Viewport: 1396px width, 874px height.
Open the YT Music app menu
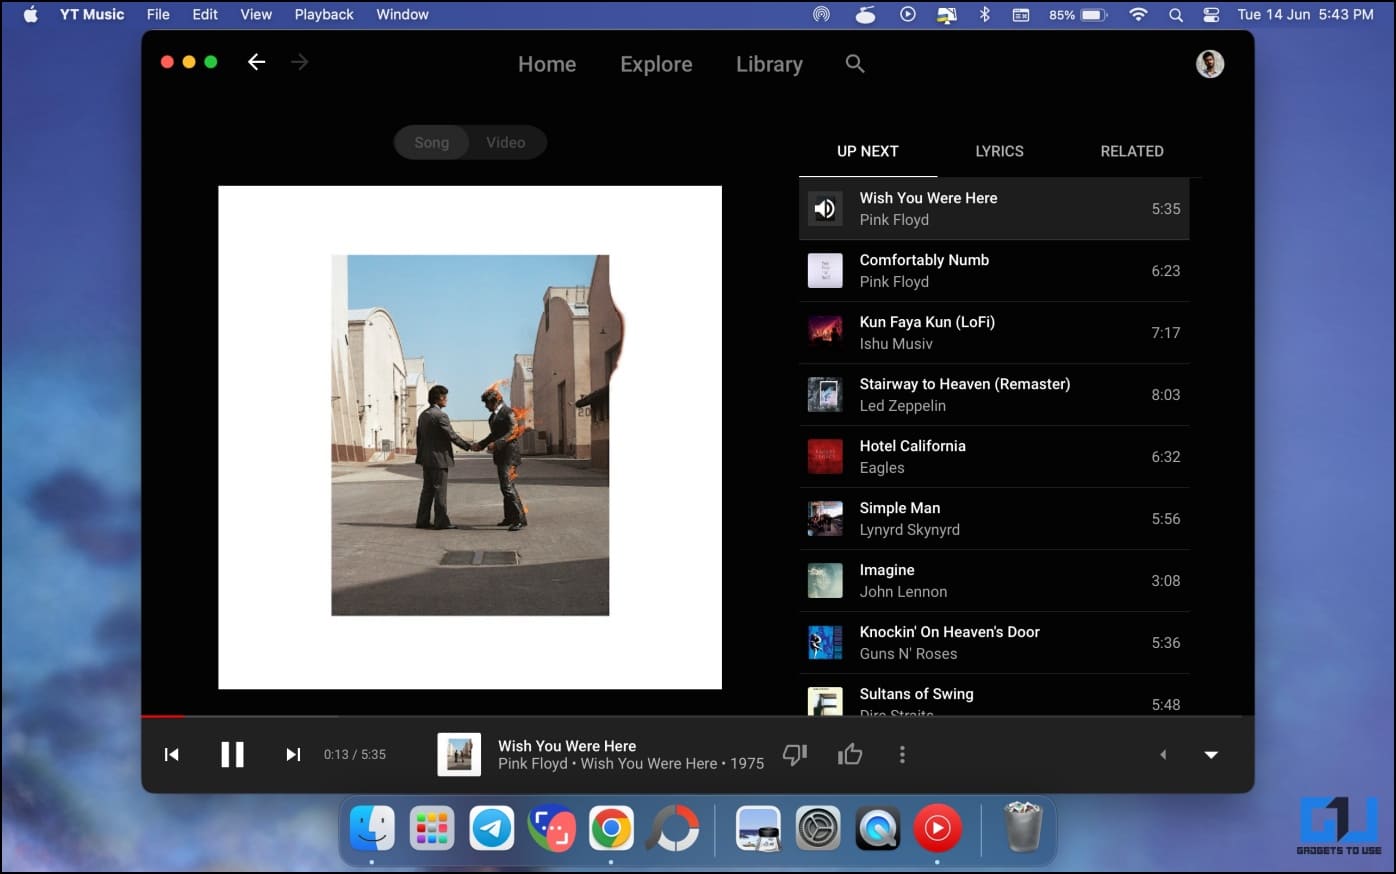pyautogui.click(x=92, y=14)
